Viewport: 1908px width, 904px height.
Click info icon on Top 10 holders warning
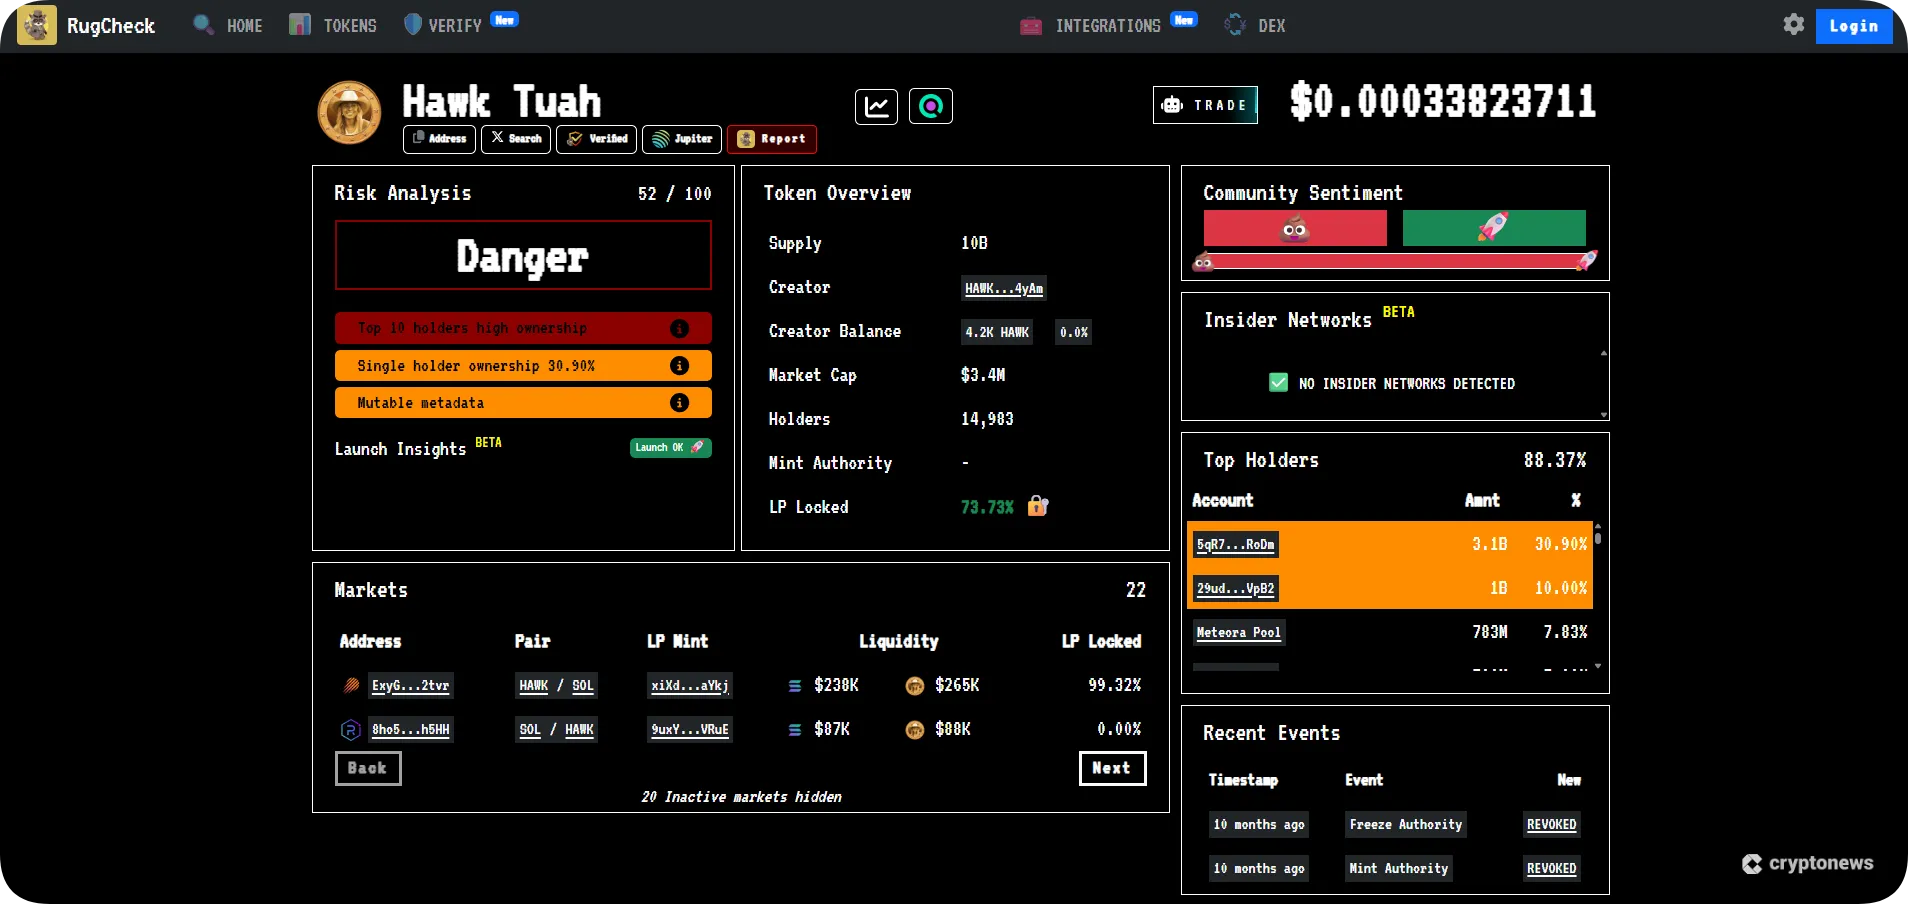pyautogui.click(x=679, y=328)
